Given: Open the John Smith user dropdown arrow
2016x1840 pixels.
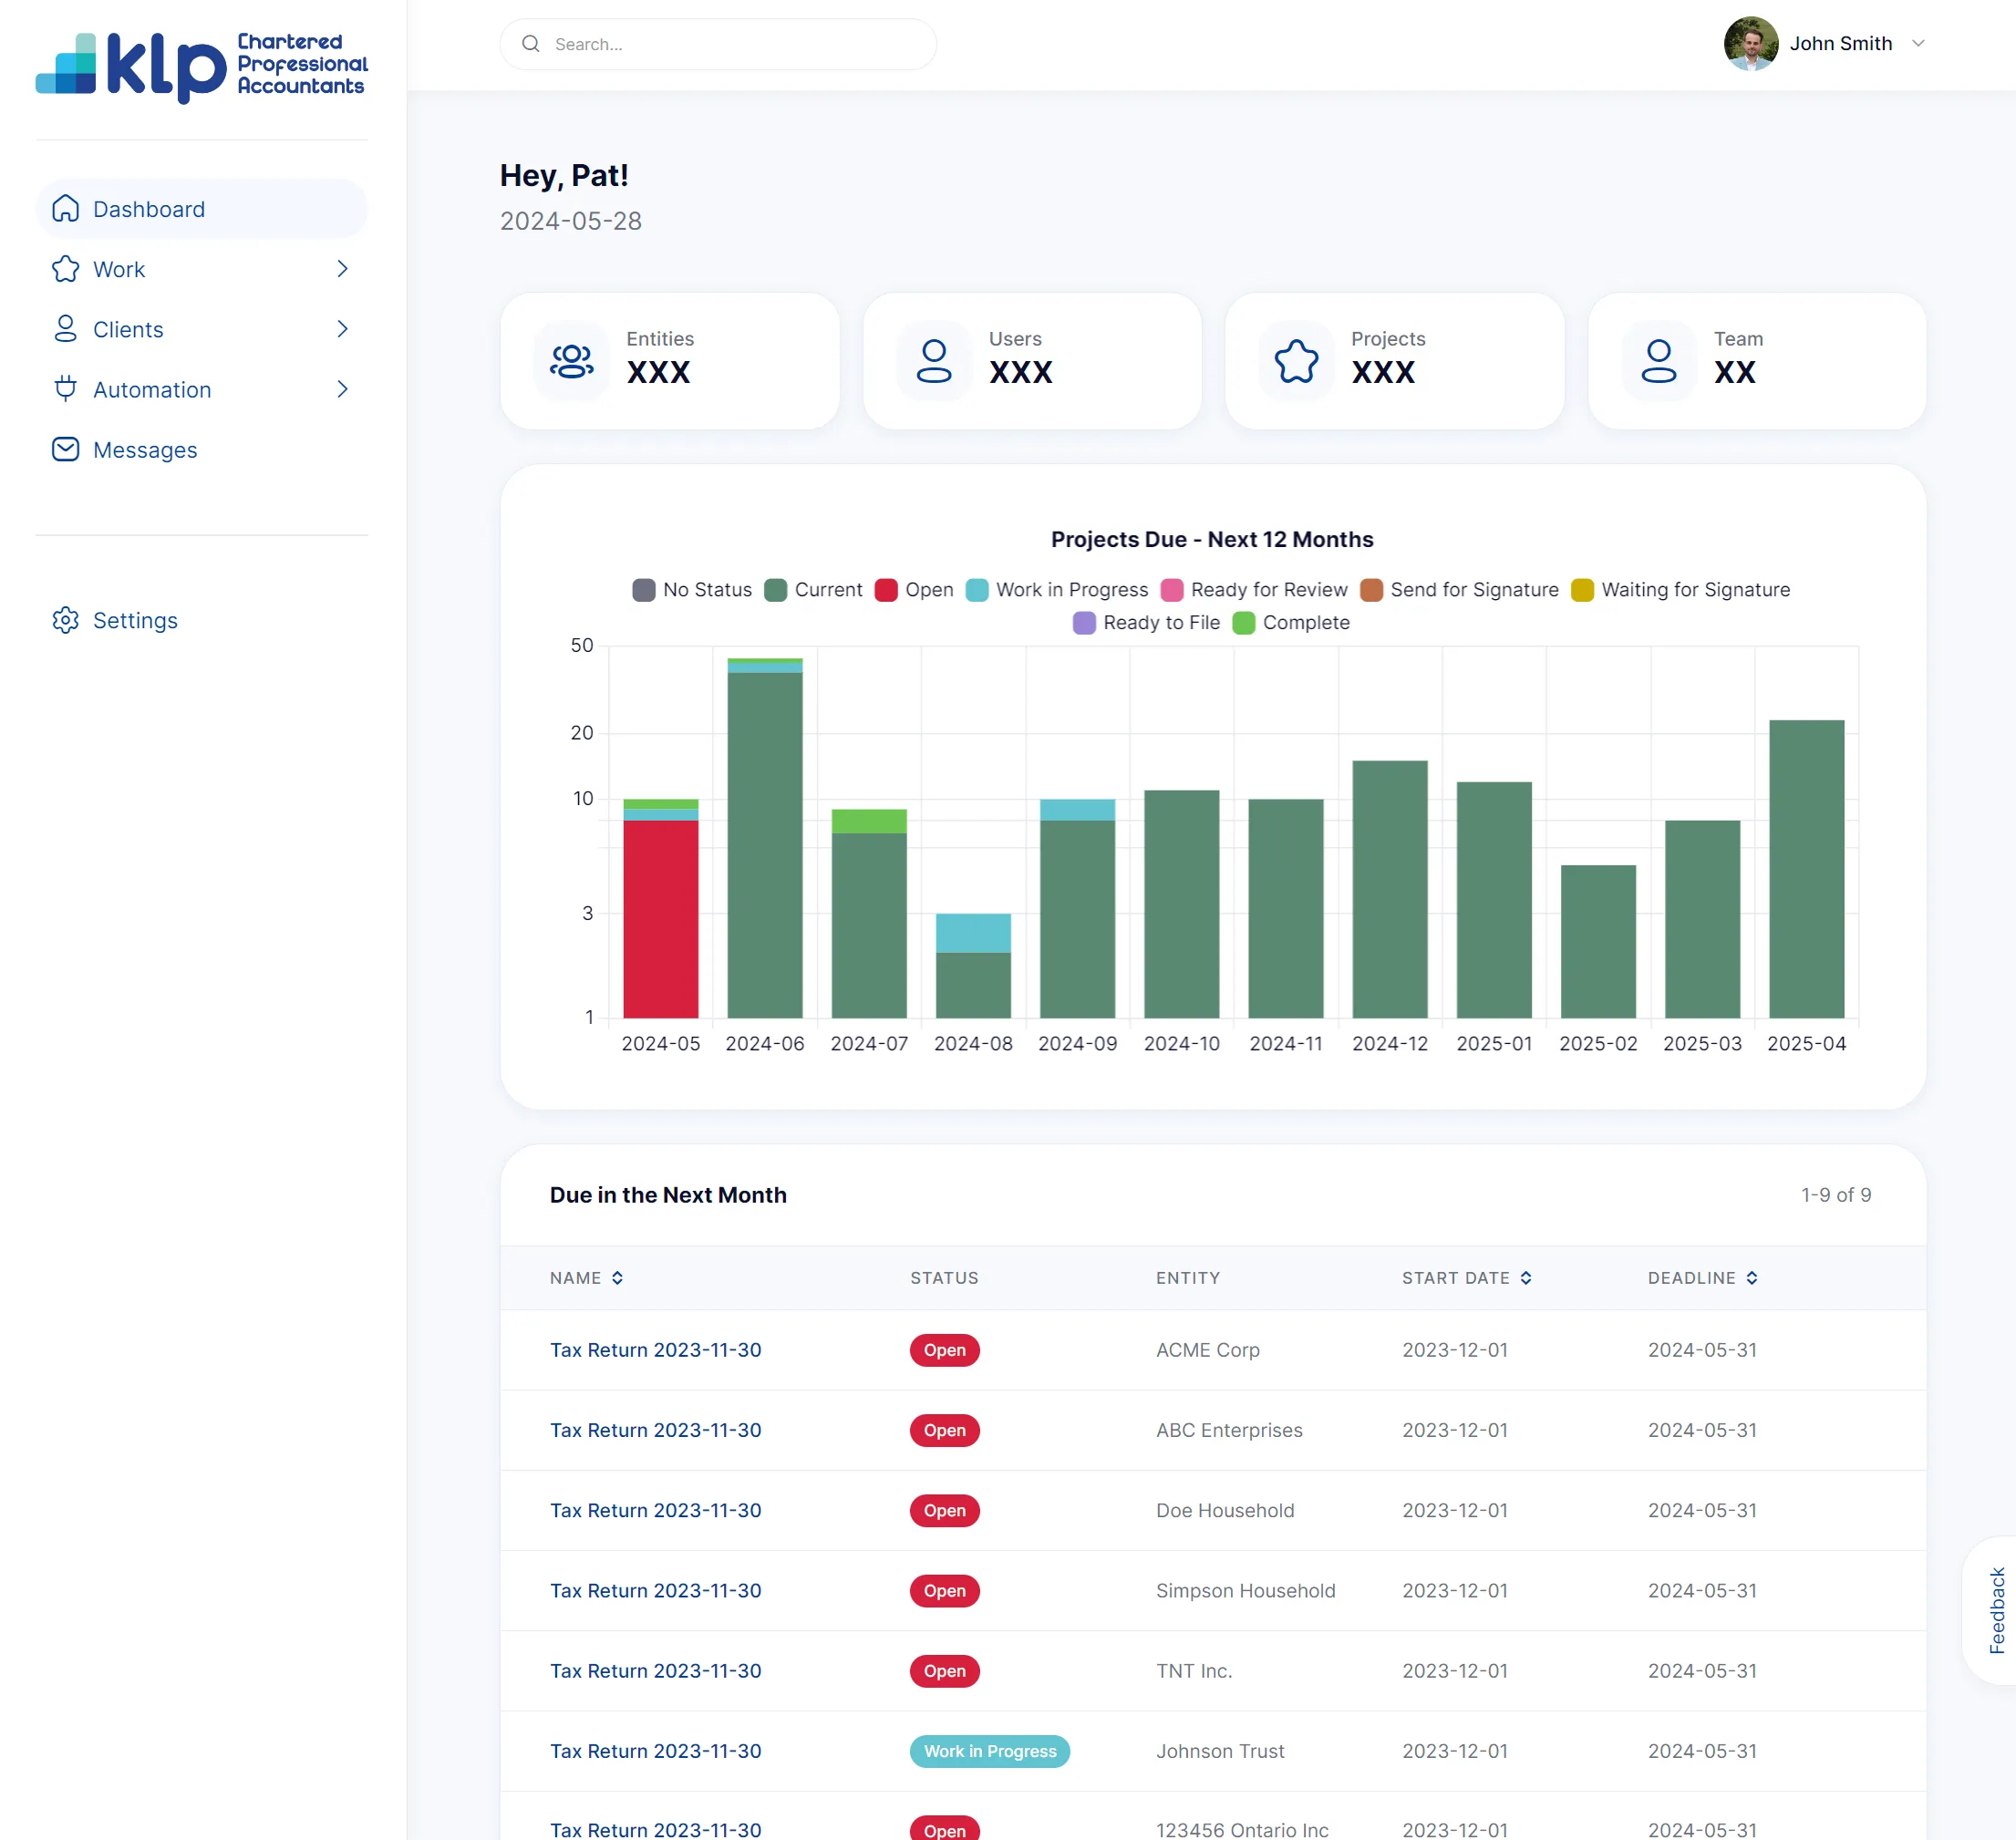Looking at the screenshot, I should click(x=1918, y=44).
